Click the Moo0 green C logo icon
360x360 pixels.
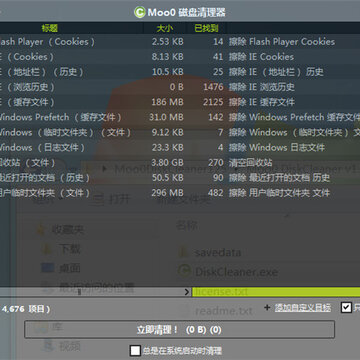139,12
